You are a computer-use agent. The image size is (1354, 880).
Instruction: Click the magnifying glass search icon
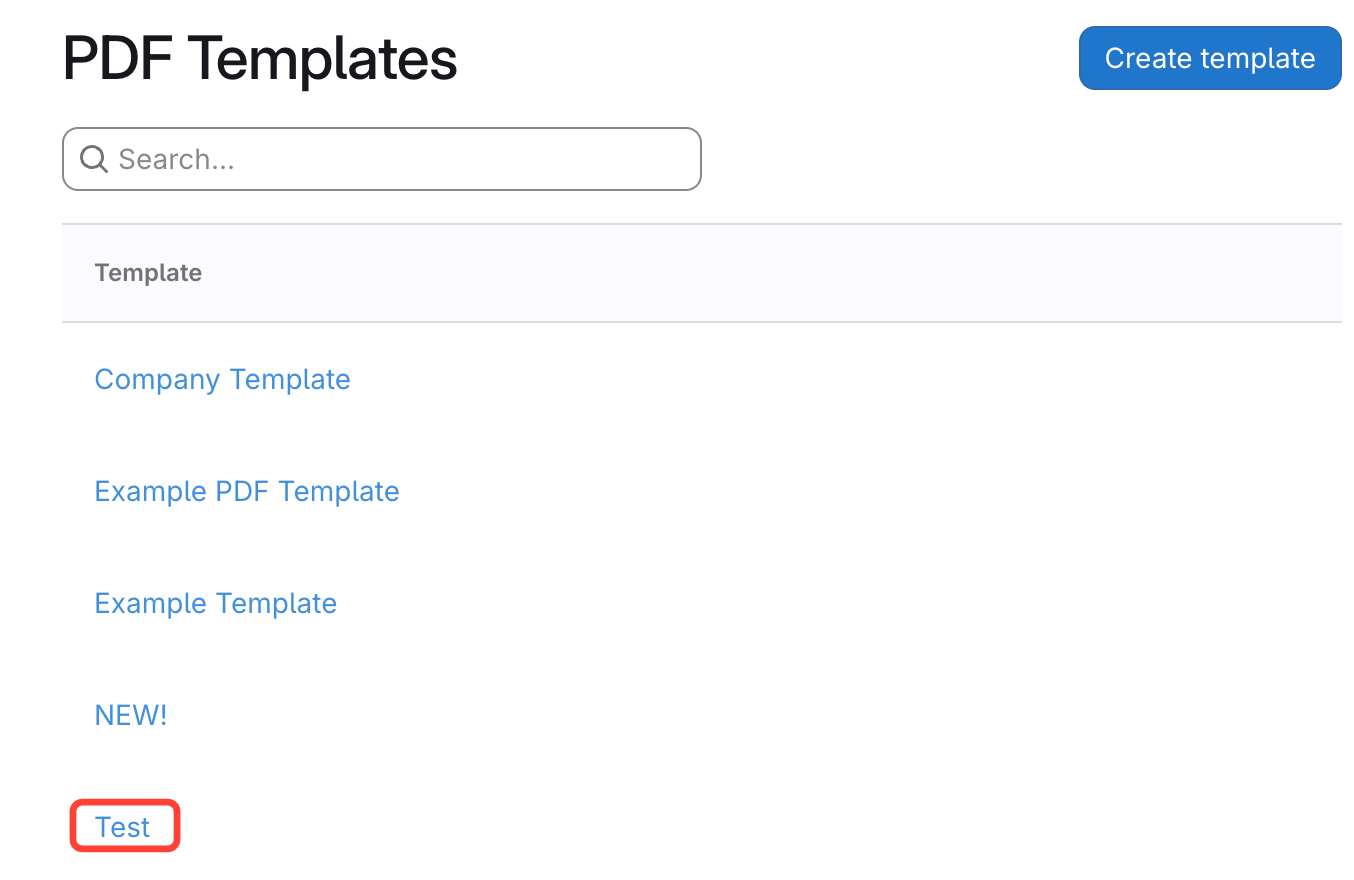click(x=94, y=159)
